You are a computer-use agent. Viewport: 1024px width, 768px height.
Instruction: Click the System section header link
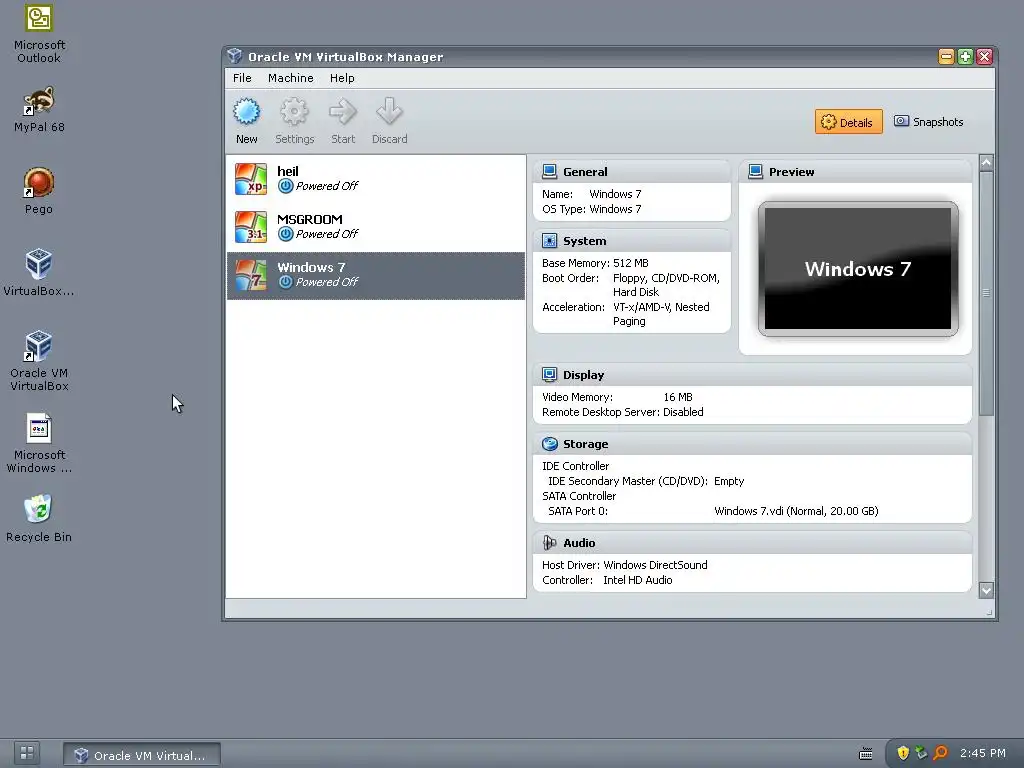click(584, 241)
